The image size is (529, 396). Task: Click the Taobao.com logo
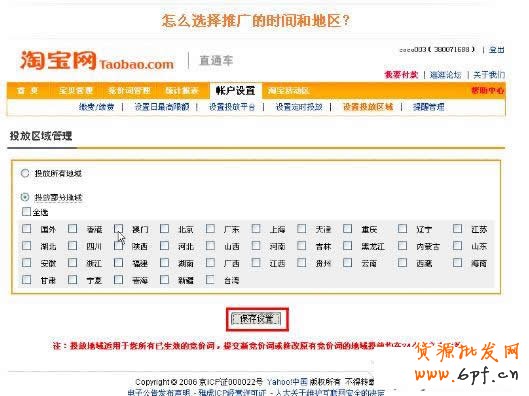(97, 61)
